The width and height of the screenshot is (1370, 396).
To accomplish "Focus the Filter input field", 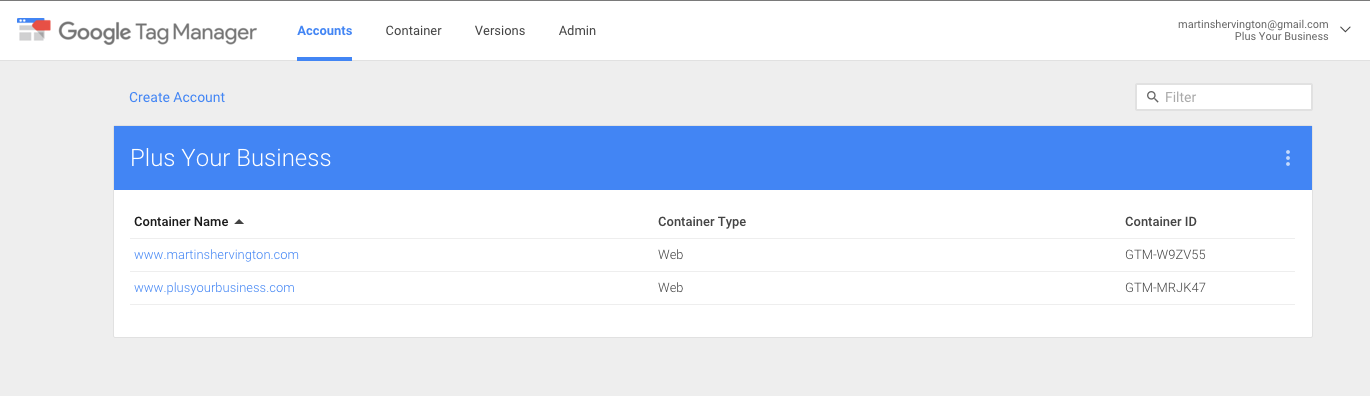I will coord(1224,97).
